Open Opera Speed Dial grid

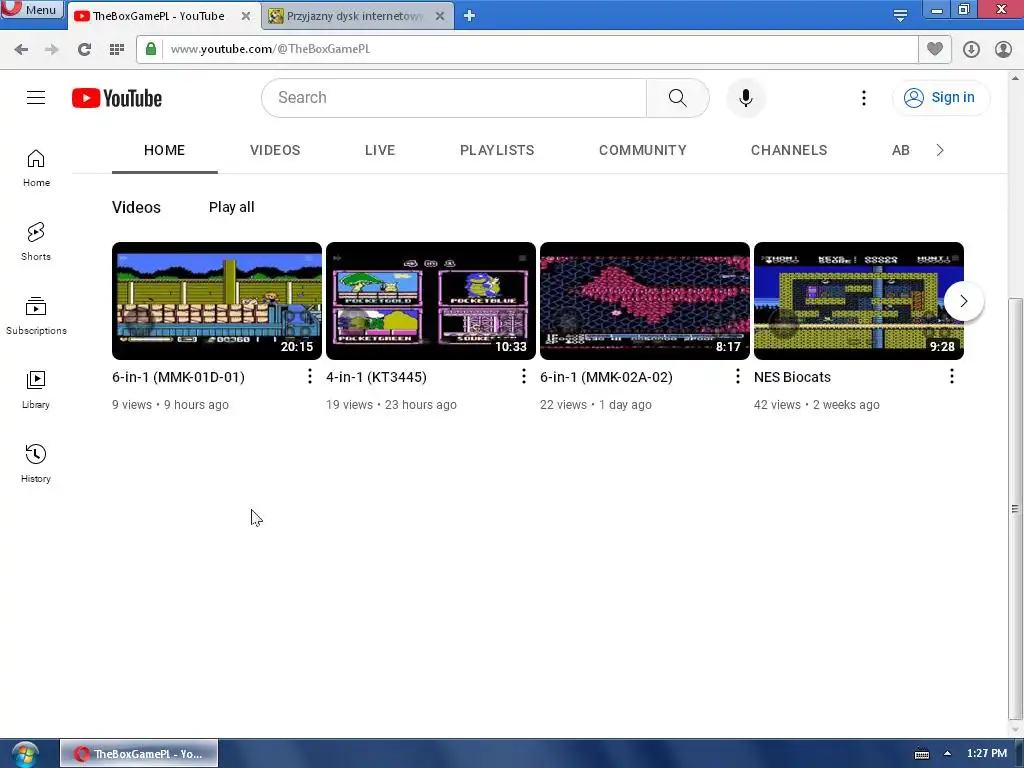coord(117,49)
